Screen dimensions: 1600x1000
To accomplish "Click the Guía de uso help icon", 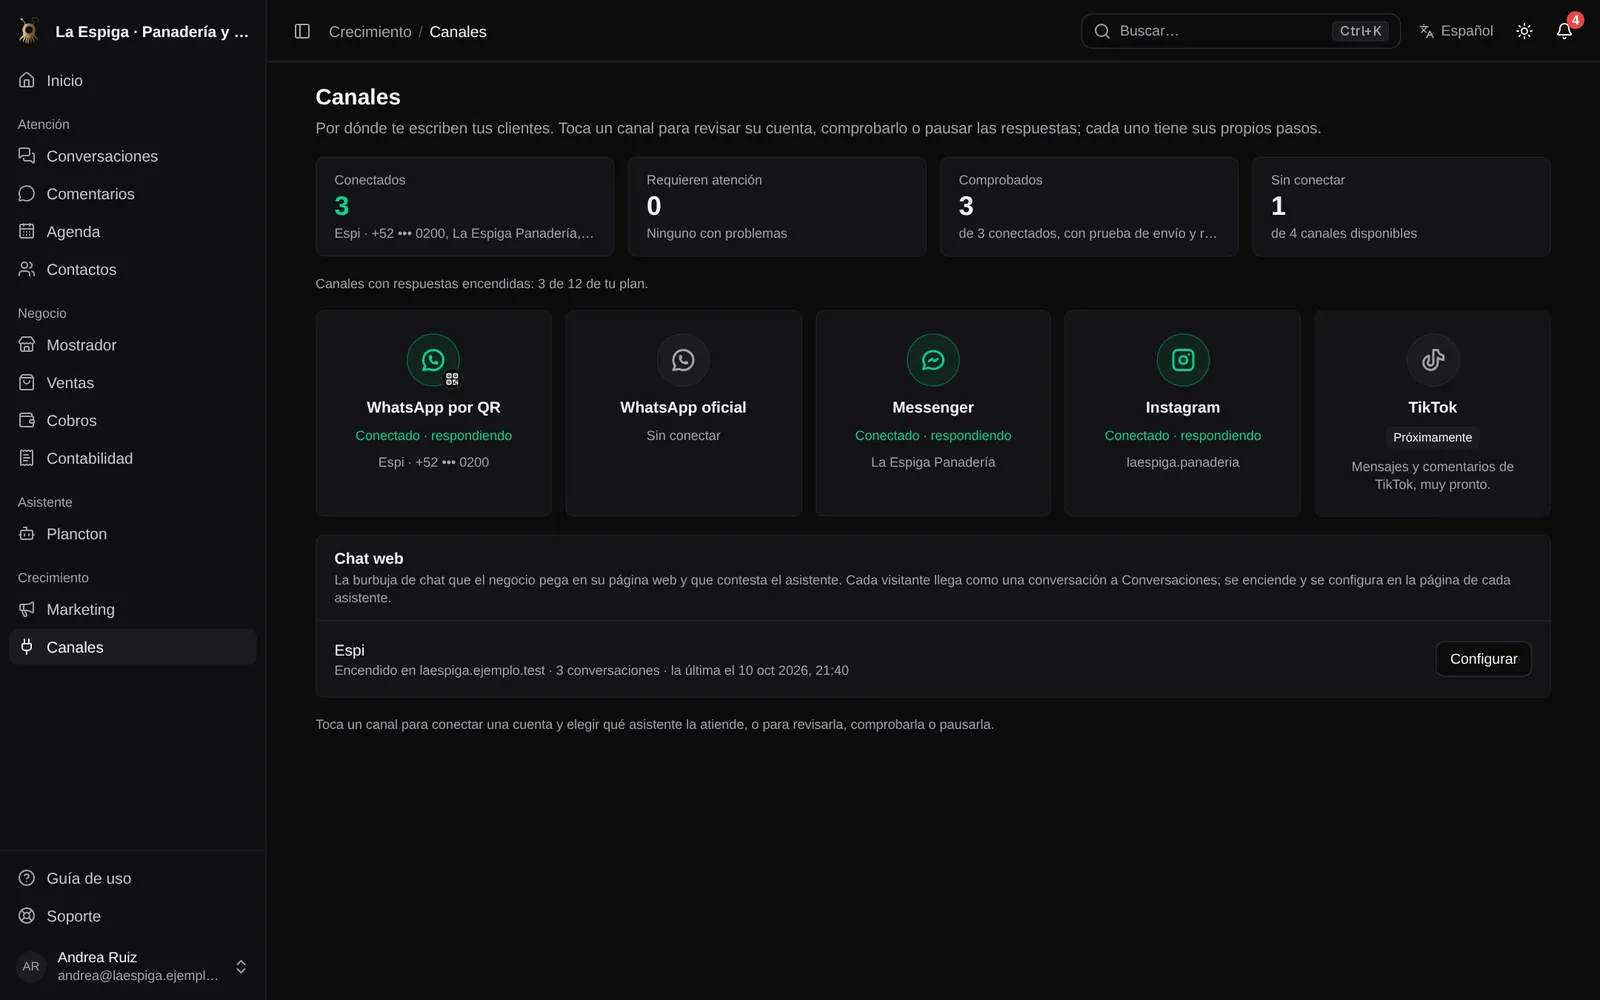I will (x=27, y=878).
